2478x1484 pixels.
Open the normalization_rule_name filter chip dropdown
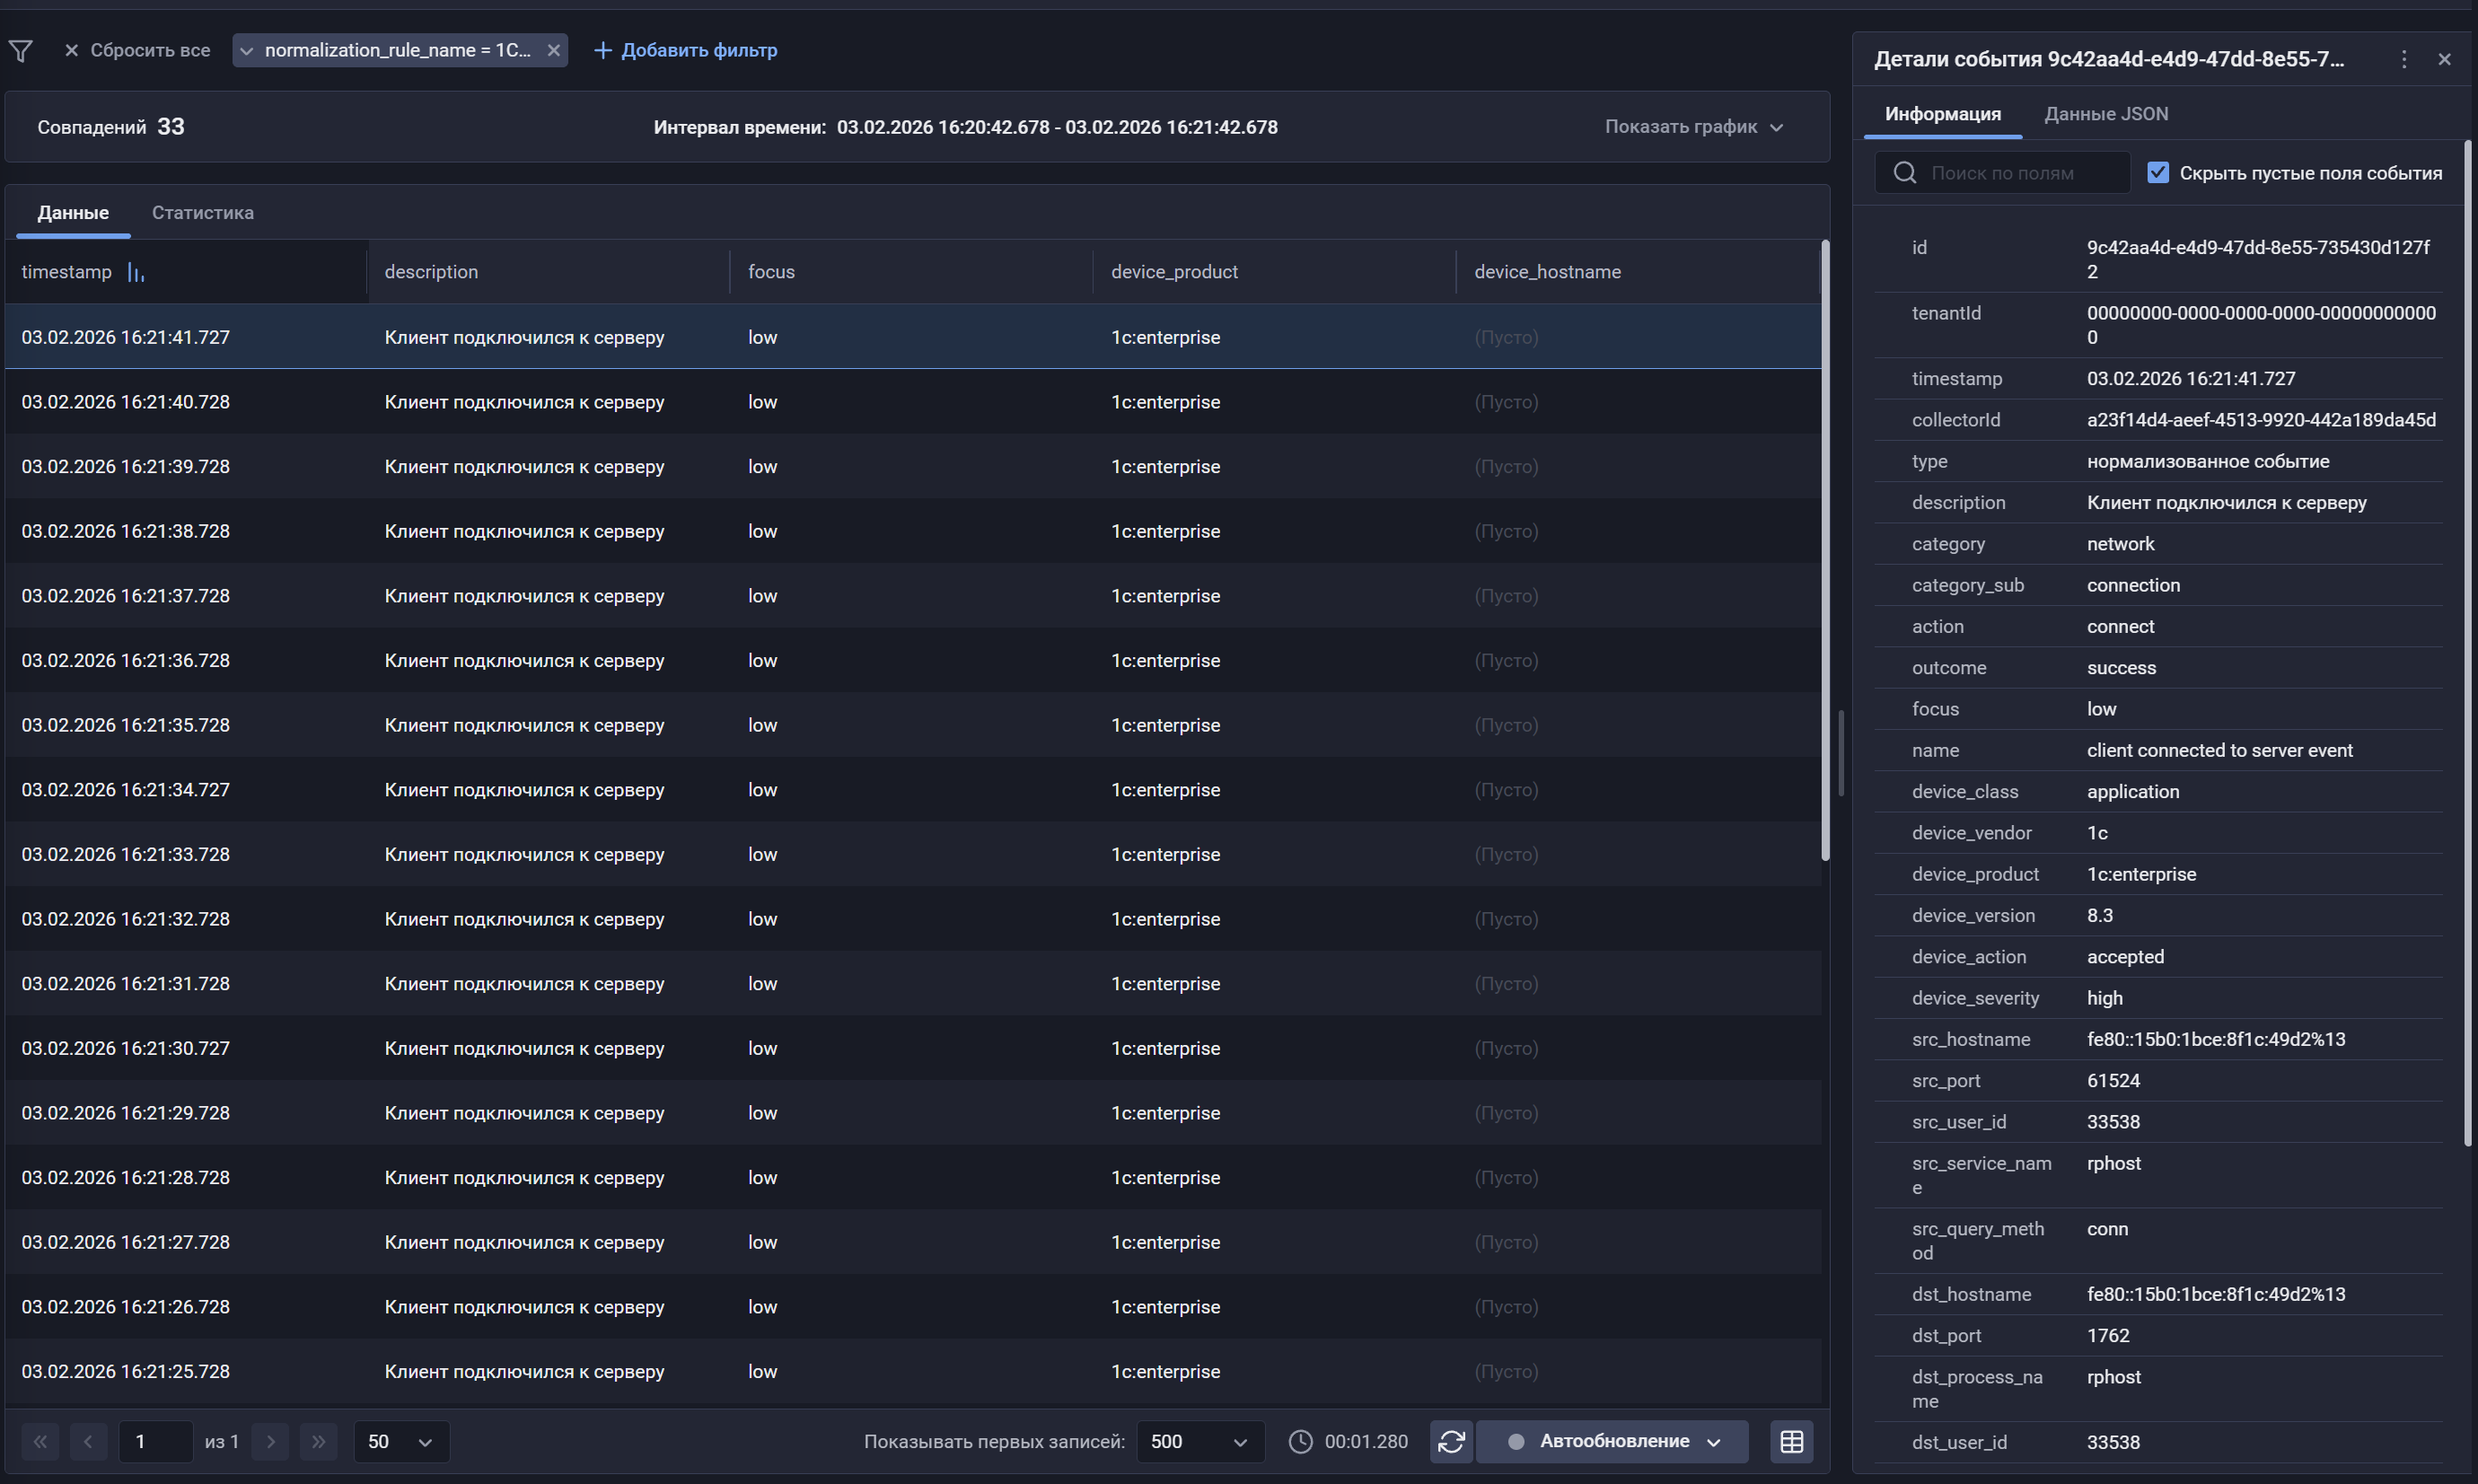pos(246,50)
